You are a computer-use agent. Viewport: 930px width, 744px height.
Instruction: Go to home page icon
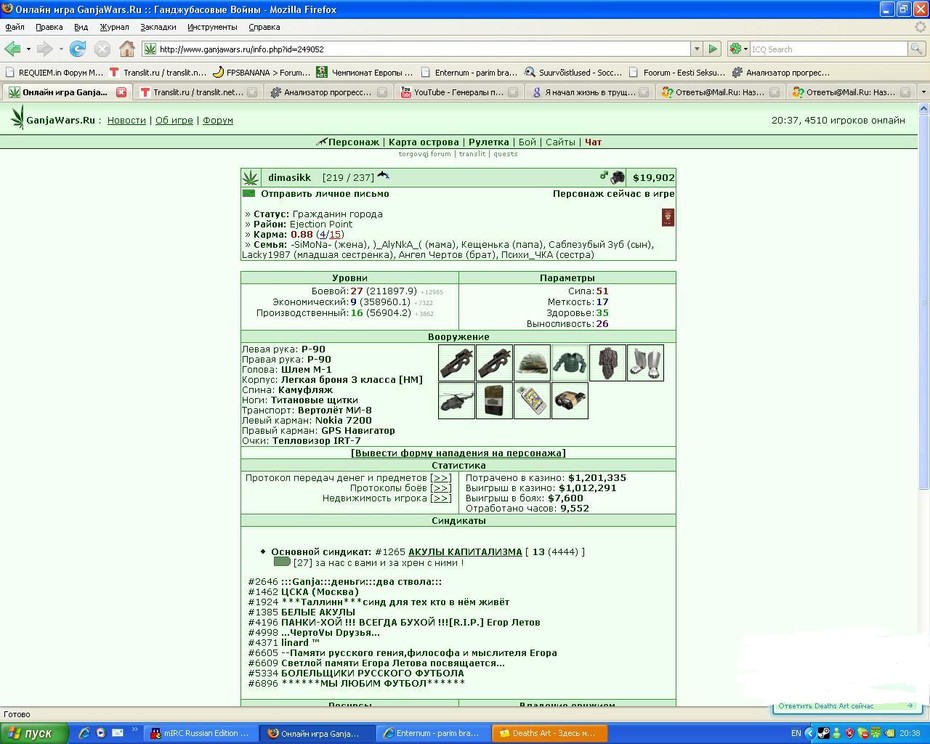click(x=126, y=49)
